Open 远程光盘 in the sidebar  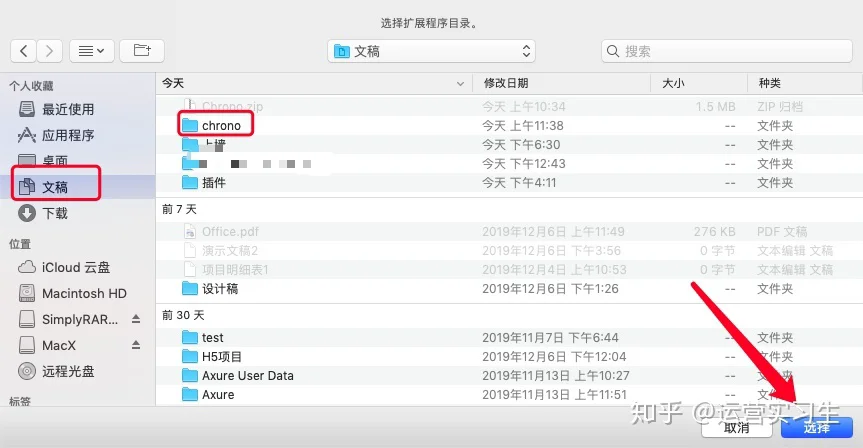pos(56,371)
